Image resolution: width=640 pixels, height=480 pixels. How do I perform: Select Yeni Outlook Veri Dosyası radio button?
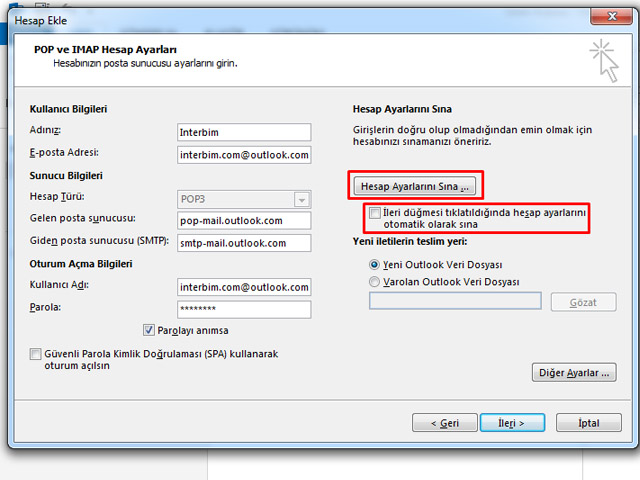coord(375,264)
